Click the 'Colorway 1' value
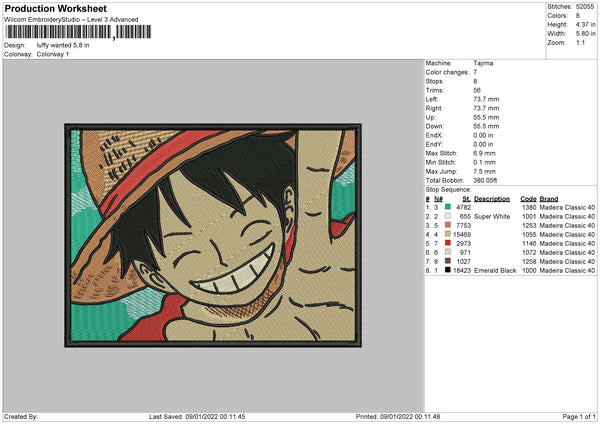This screenshot has width=600, height=424. (53, 54)
